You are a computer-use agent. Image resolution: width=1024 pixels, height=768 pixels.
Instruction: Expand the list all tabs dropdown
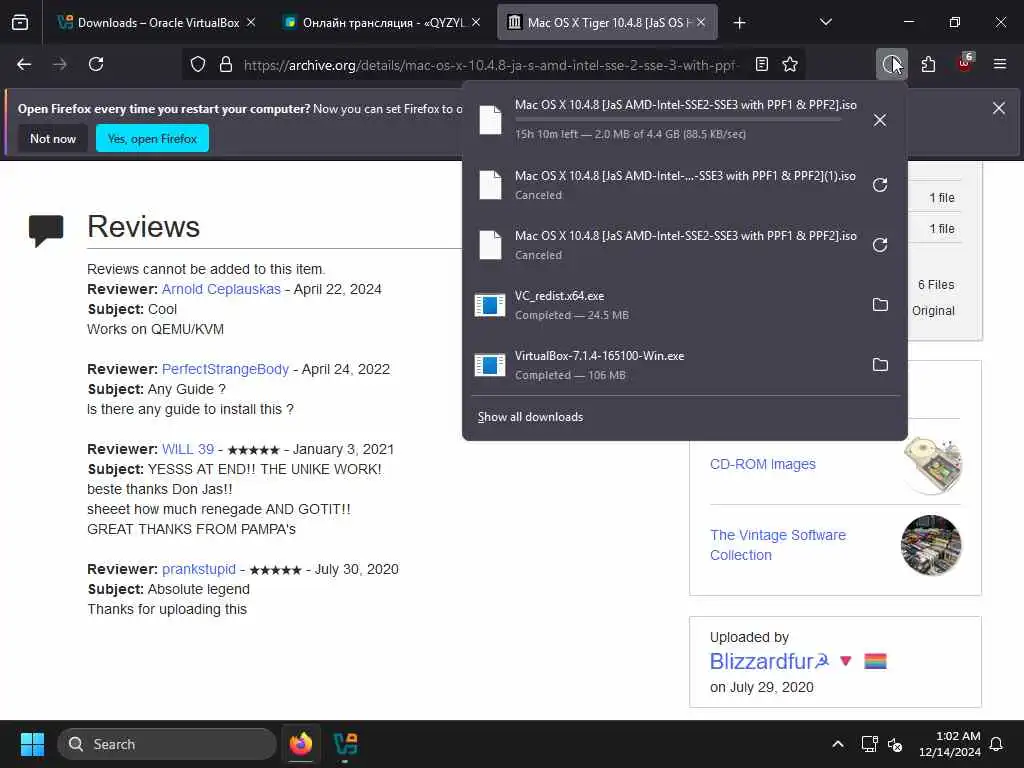pyautogui.click(x=825, y=23)
